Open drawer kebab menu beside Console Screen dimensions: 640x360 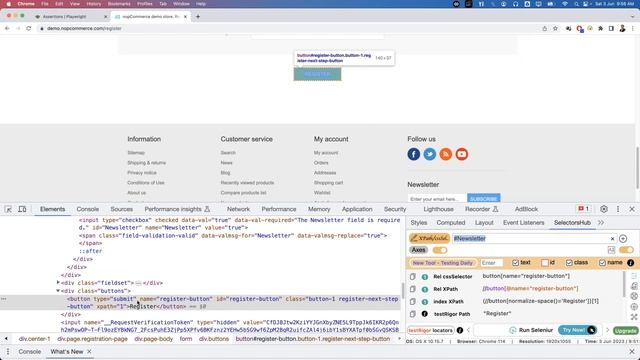[8, 351]
